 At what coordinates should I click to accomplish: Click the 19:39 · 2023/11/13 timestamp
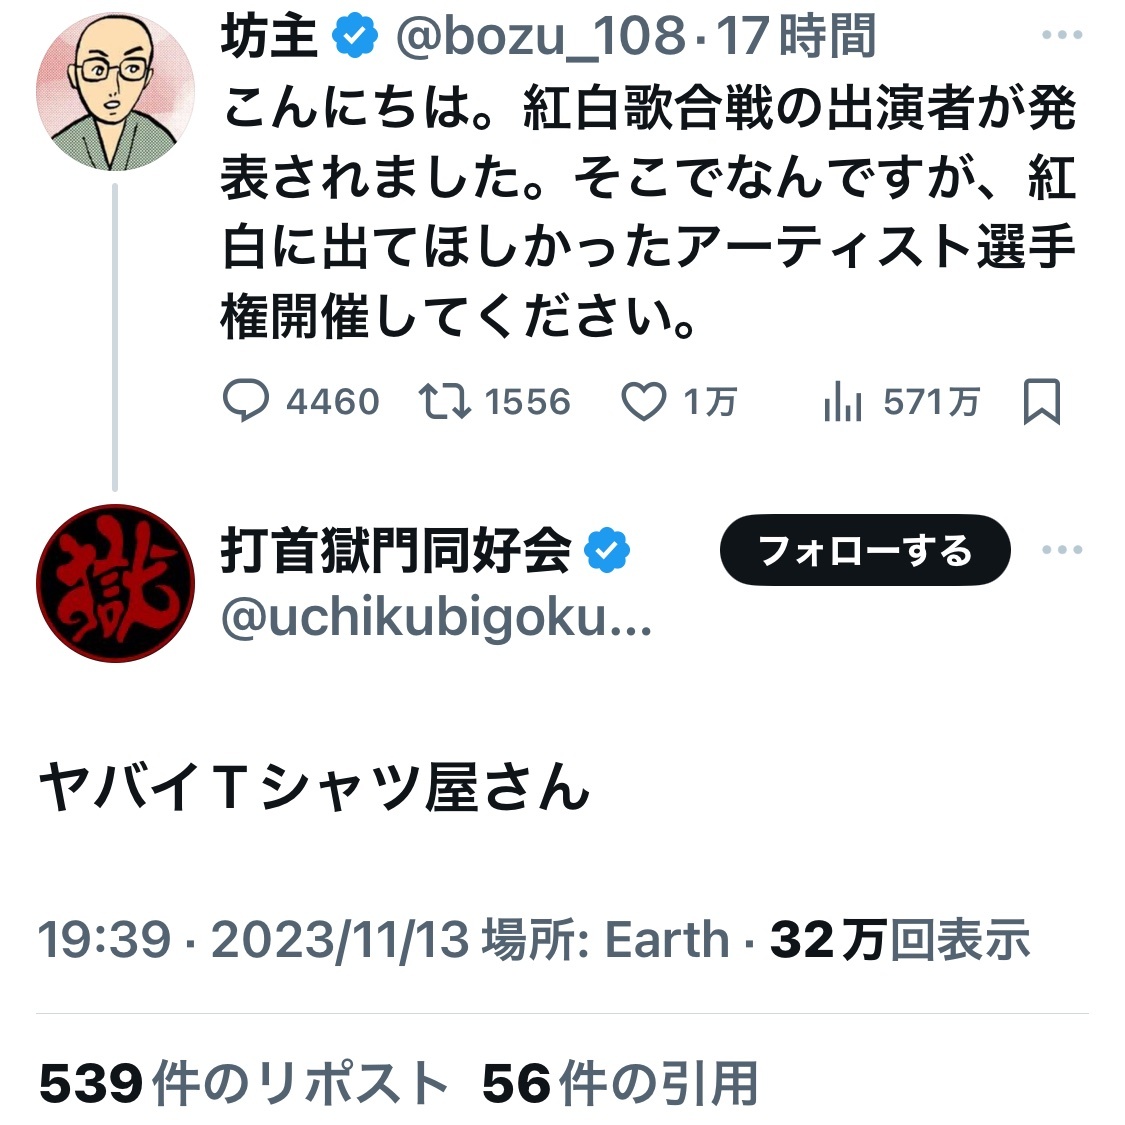coord(254,940)
